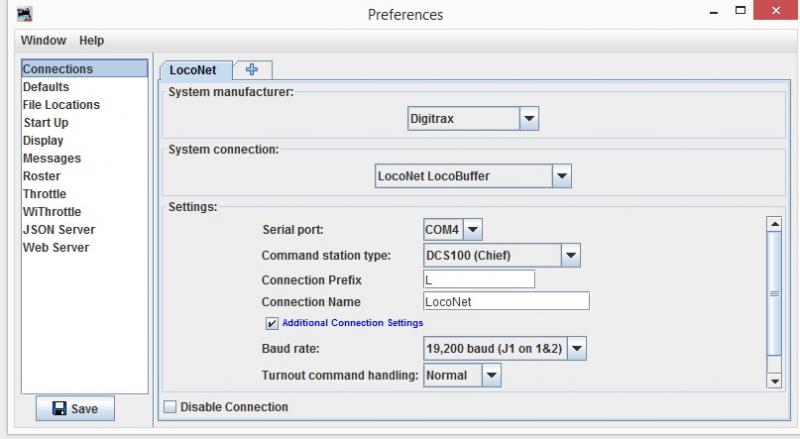This screenshot has width=800, height=439.
Task: Open the Window menu
Action: [x=43, y=40]
